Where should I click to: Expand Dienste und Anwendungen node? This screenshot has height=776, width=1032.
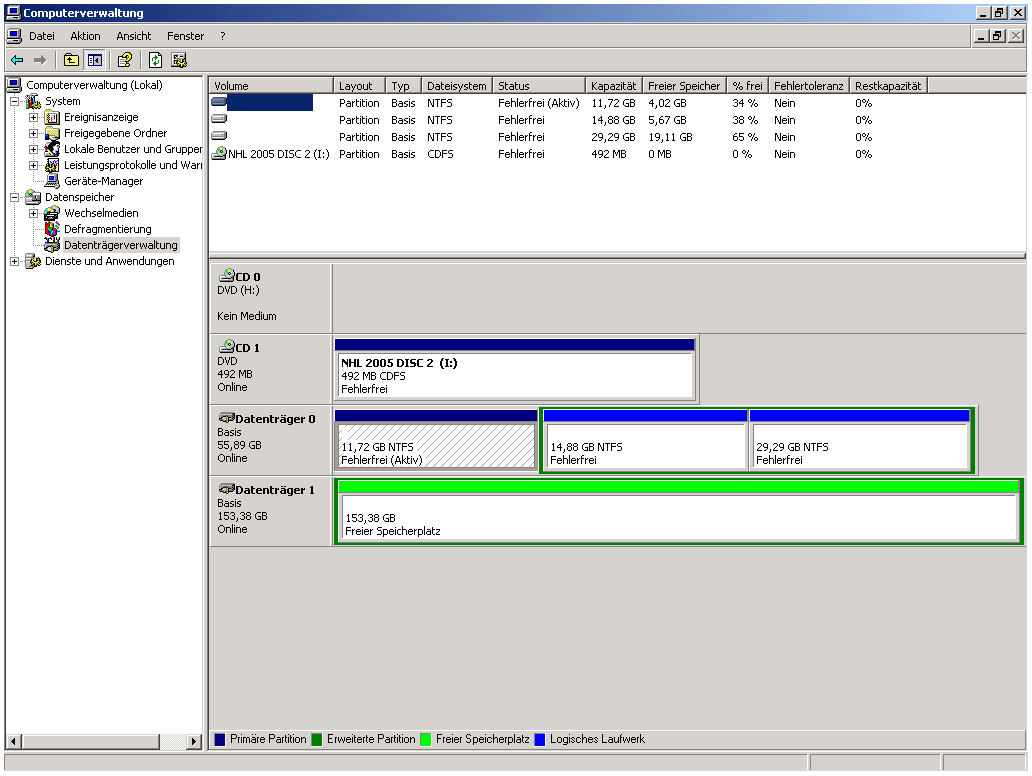pyautogui.click(x=14, y=261)
